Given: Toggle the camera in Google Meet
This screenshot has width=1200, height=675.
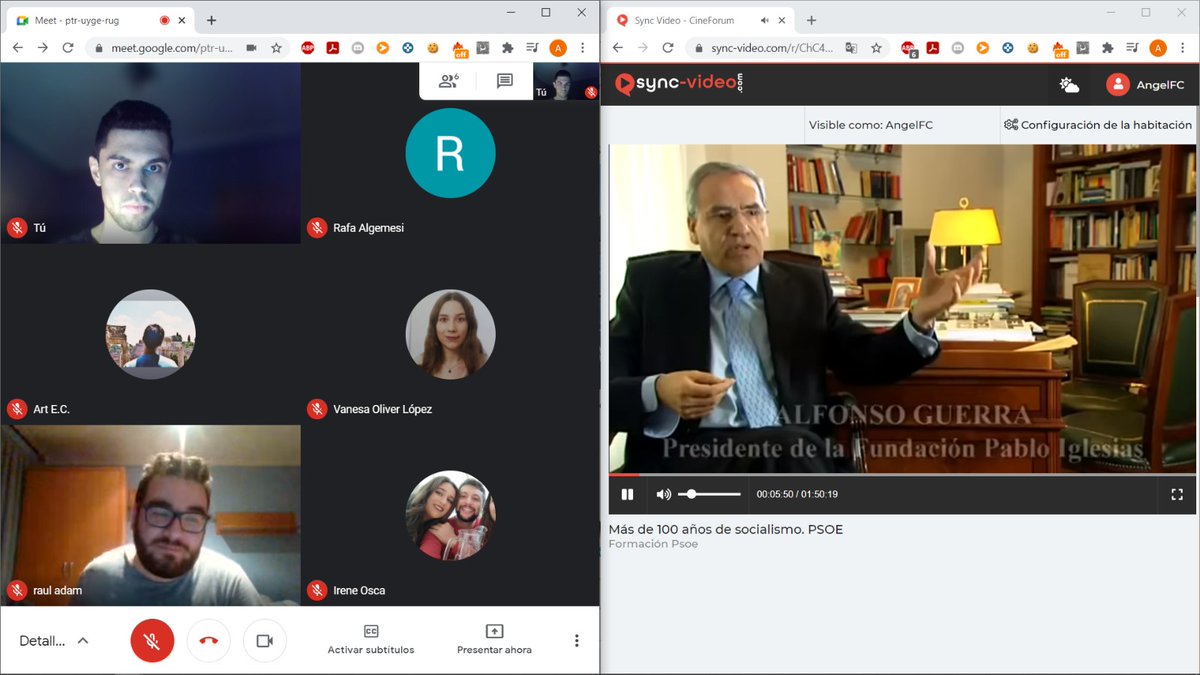Looking at the screenshot, I should click(x=264, y=641).
